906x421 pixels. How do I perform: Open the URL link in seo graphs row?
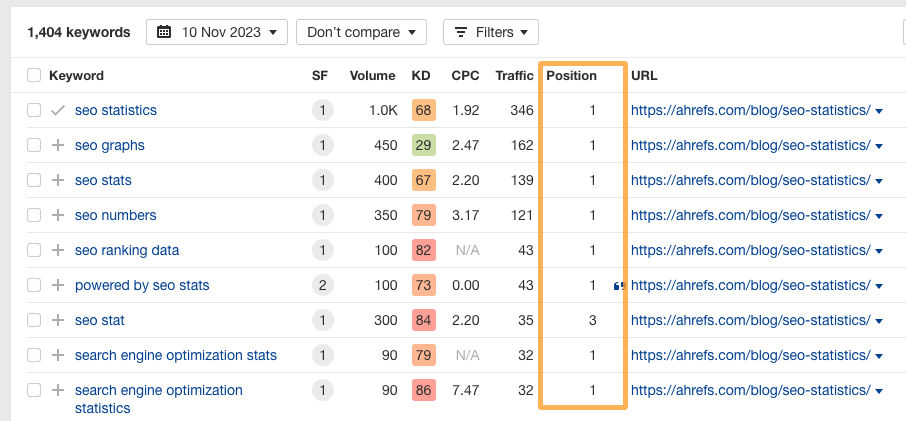[x=750, y=145]
